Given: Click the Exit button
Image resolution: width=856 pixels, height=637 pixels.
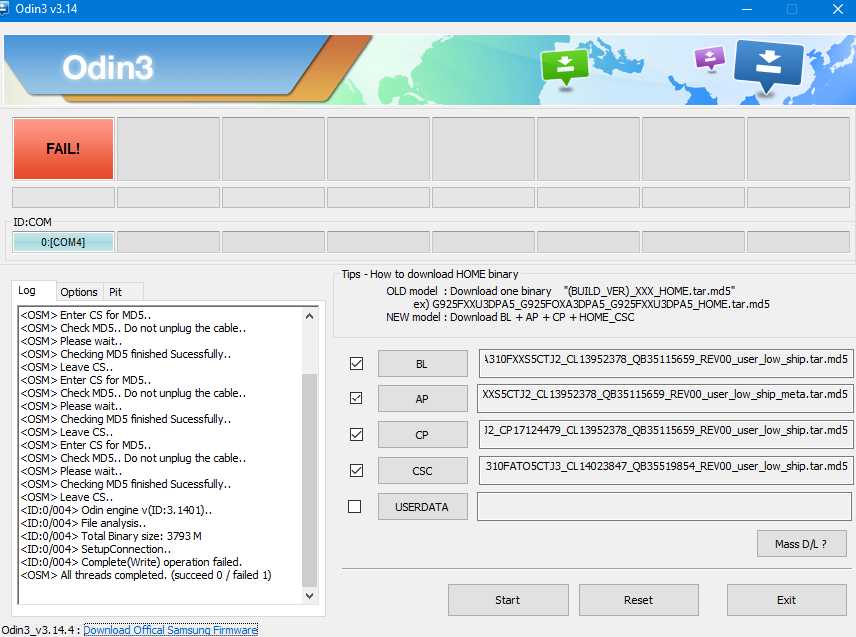Looking at the screenshot, I should (x=787, y=600).
